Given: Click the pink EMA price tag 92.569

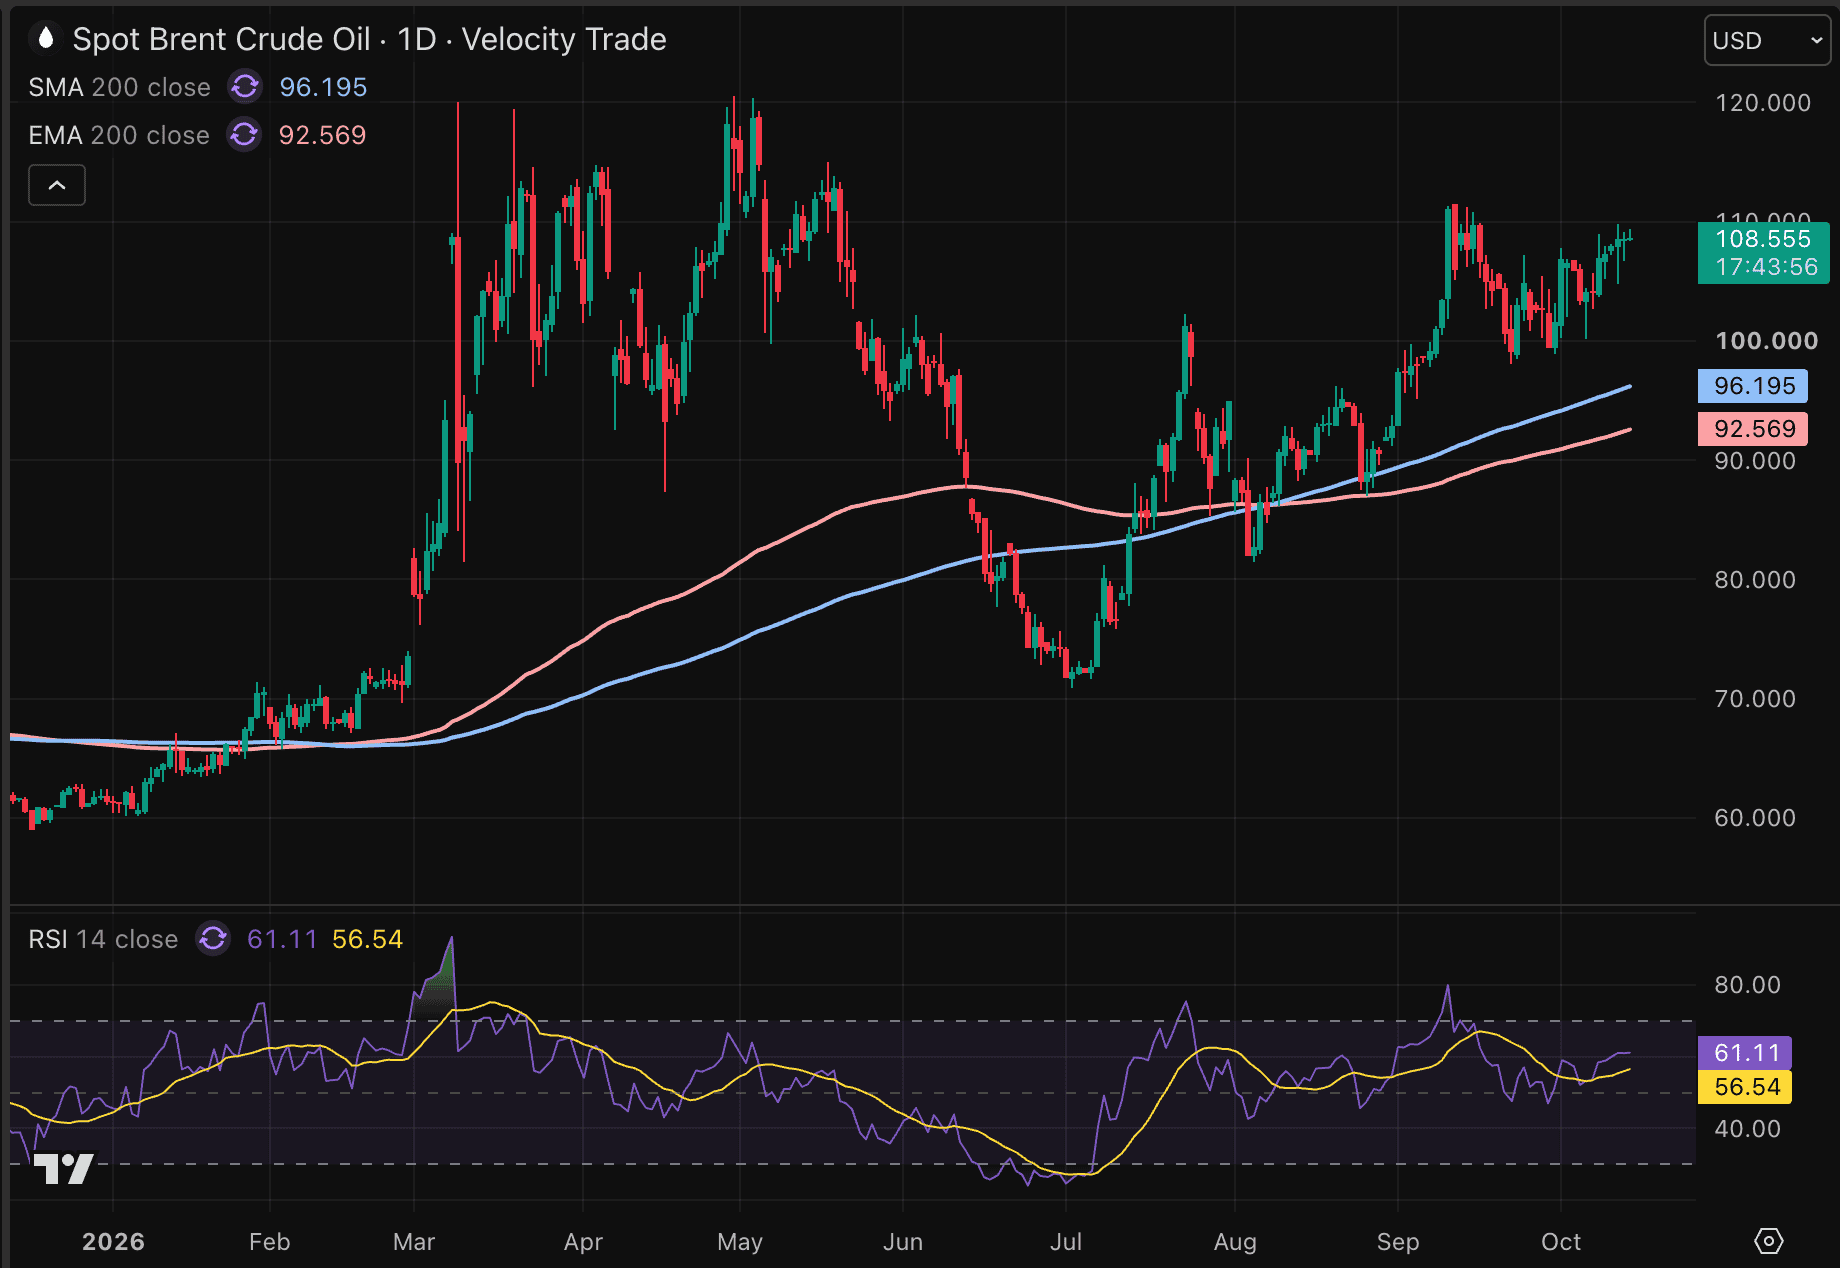Looking at the screenshot, I should tap(1754, 429).
